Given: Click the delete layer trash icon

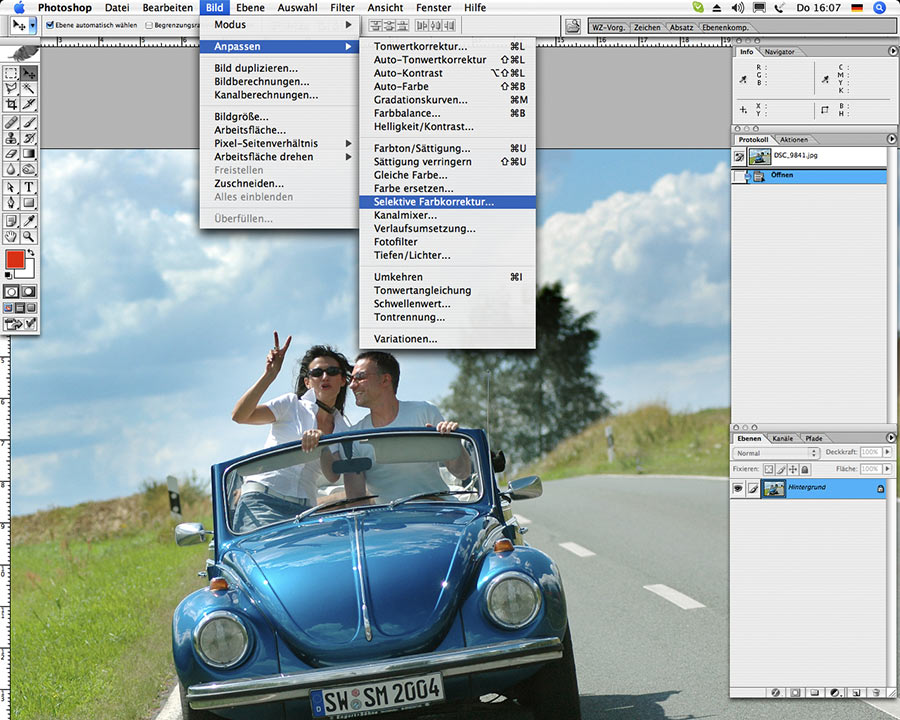Looking at the screenshot, I should 874,691.
